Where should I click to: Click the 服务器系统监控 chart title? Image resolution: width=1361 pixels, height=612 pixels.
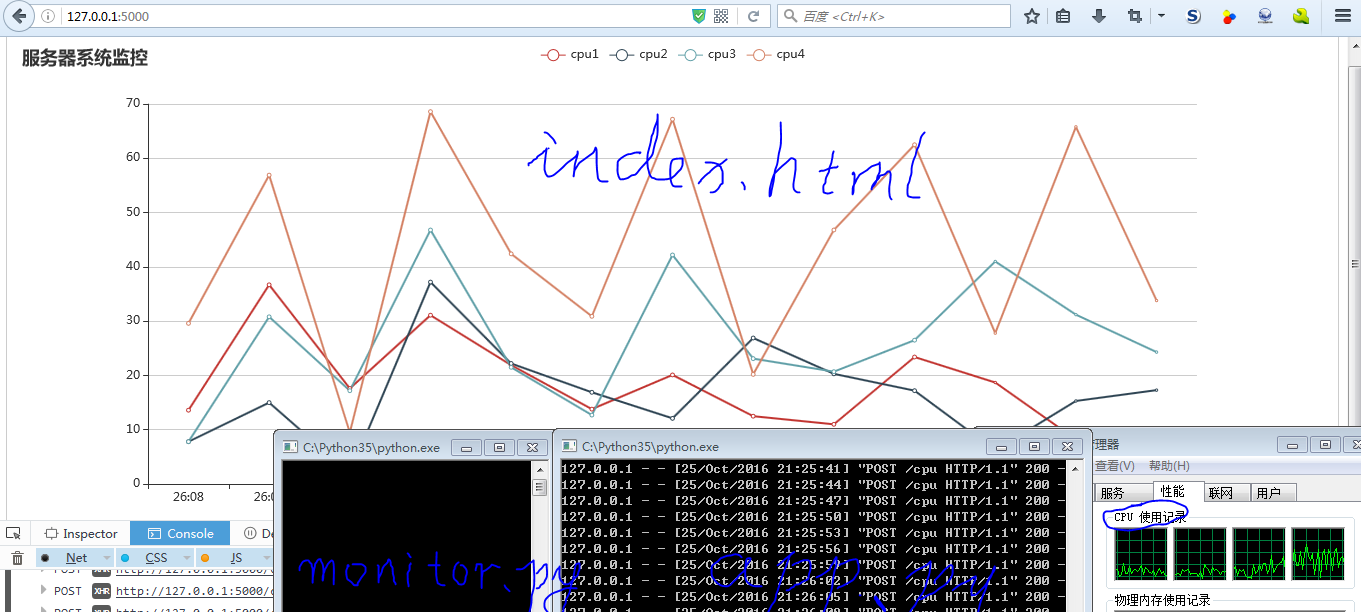click(85, 58)
